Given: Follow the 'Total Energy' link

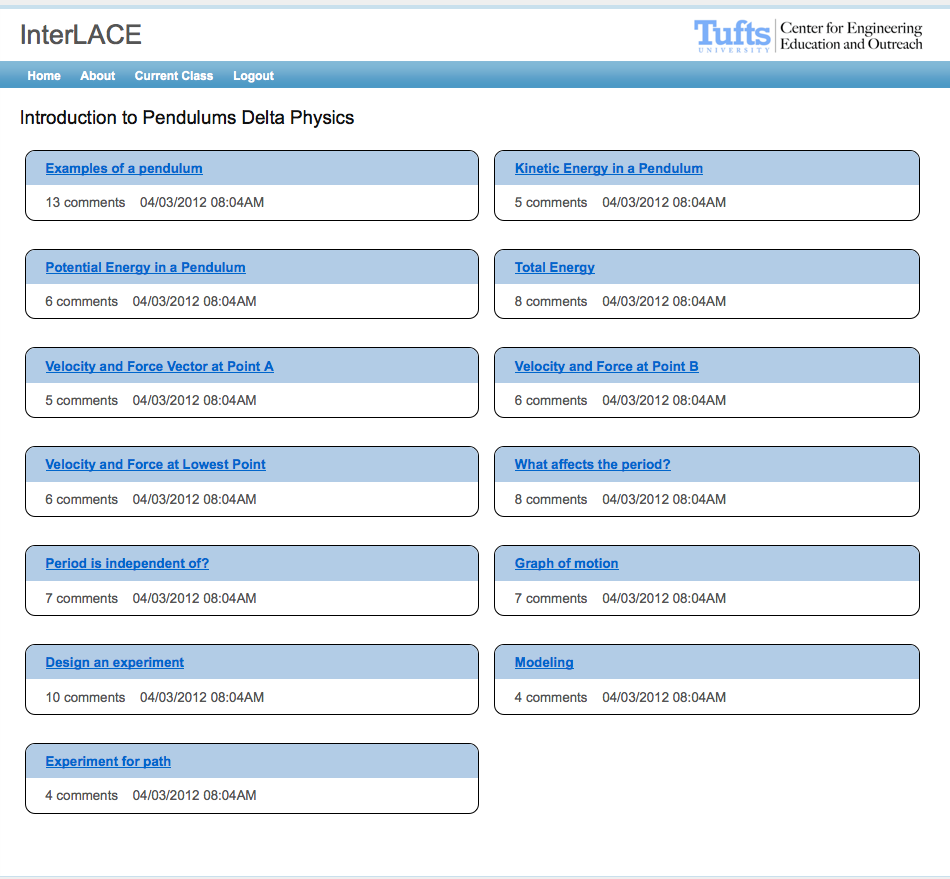Looking at the screenshot, I should [x=555, y=267].
